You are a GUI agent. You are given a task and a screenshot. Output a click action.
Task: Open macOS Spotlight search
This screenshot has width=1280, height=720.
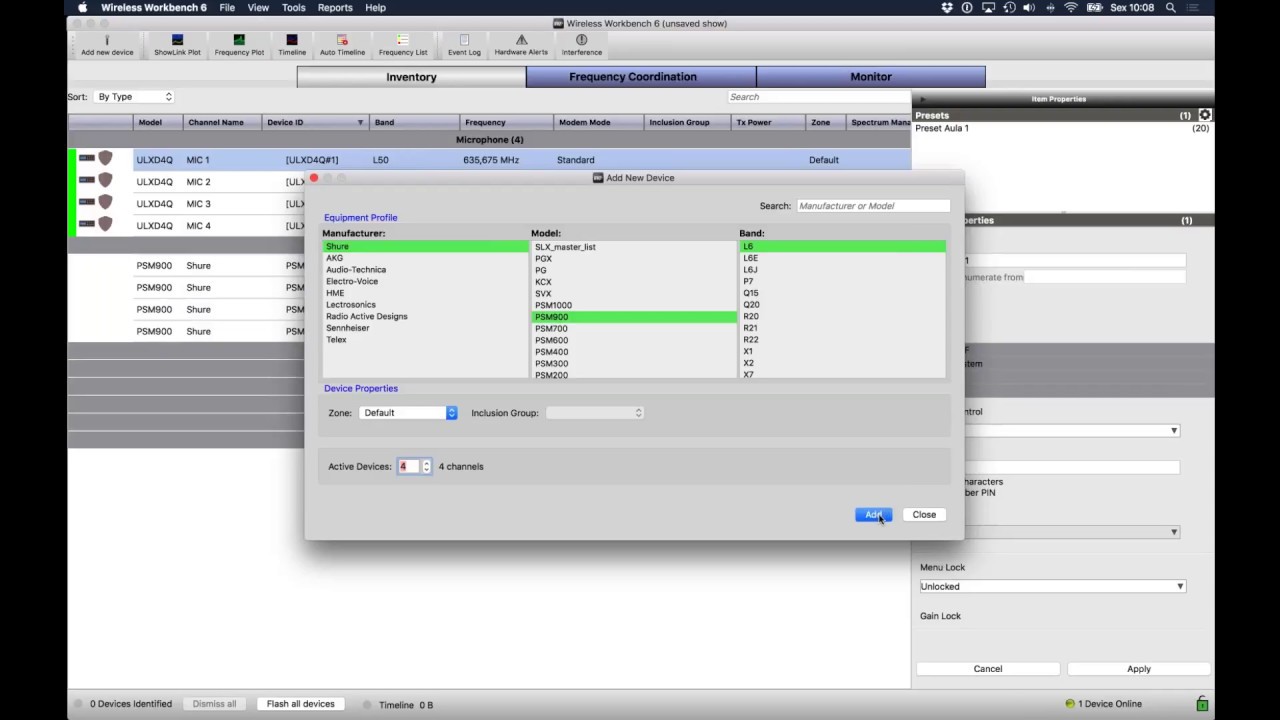click(x=1171, y=8)
